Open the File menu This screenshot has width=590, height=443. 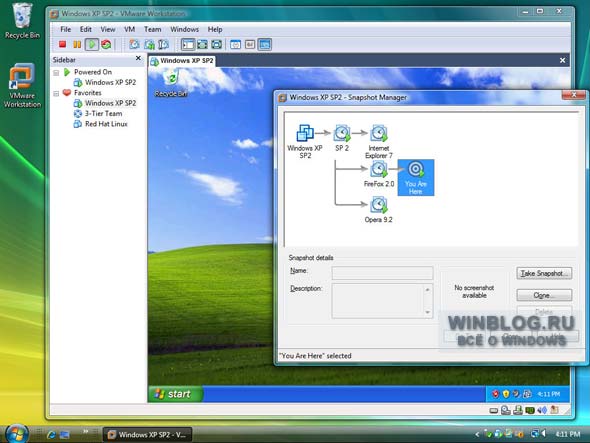[x=65, y=29]
